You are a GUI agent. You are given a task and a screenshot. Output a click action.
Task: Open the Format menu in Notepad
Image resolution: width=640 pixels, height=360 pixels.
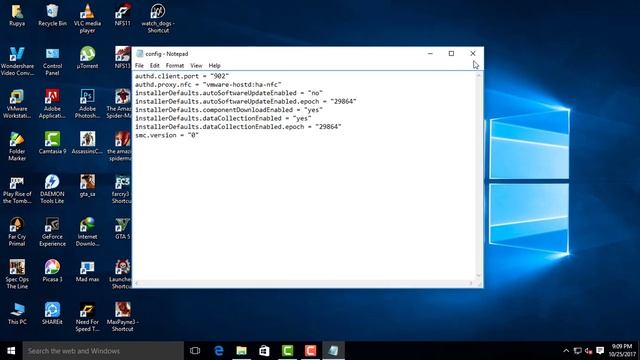(x=175, y=65)
